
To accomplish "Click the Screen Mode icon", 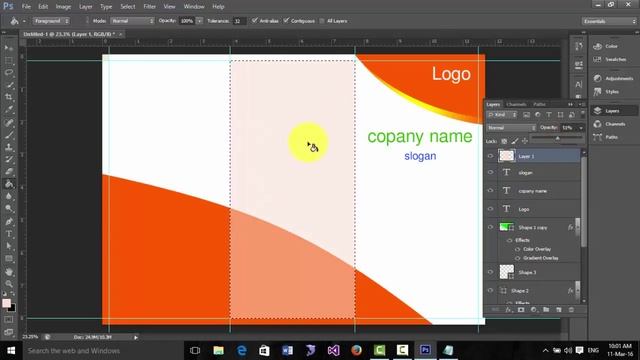I will pyautogui.click(x=9, y=332).
